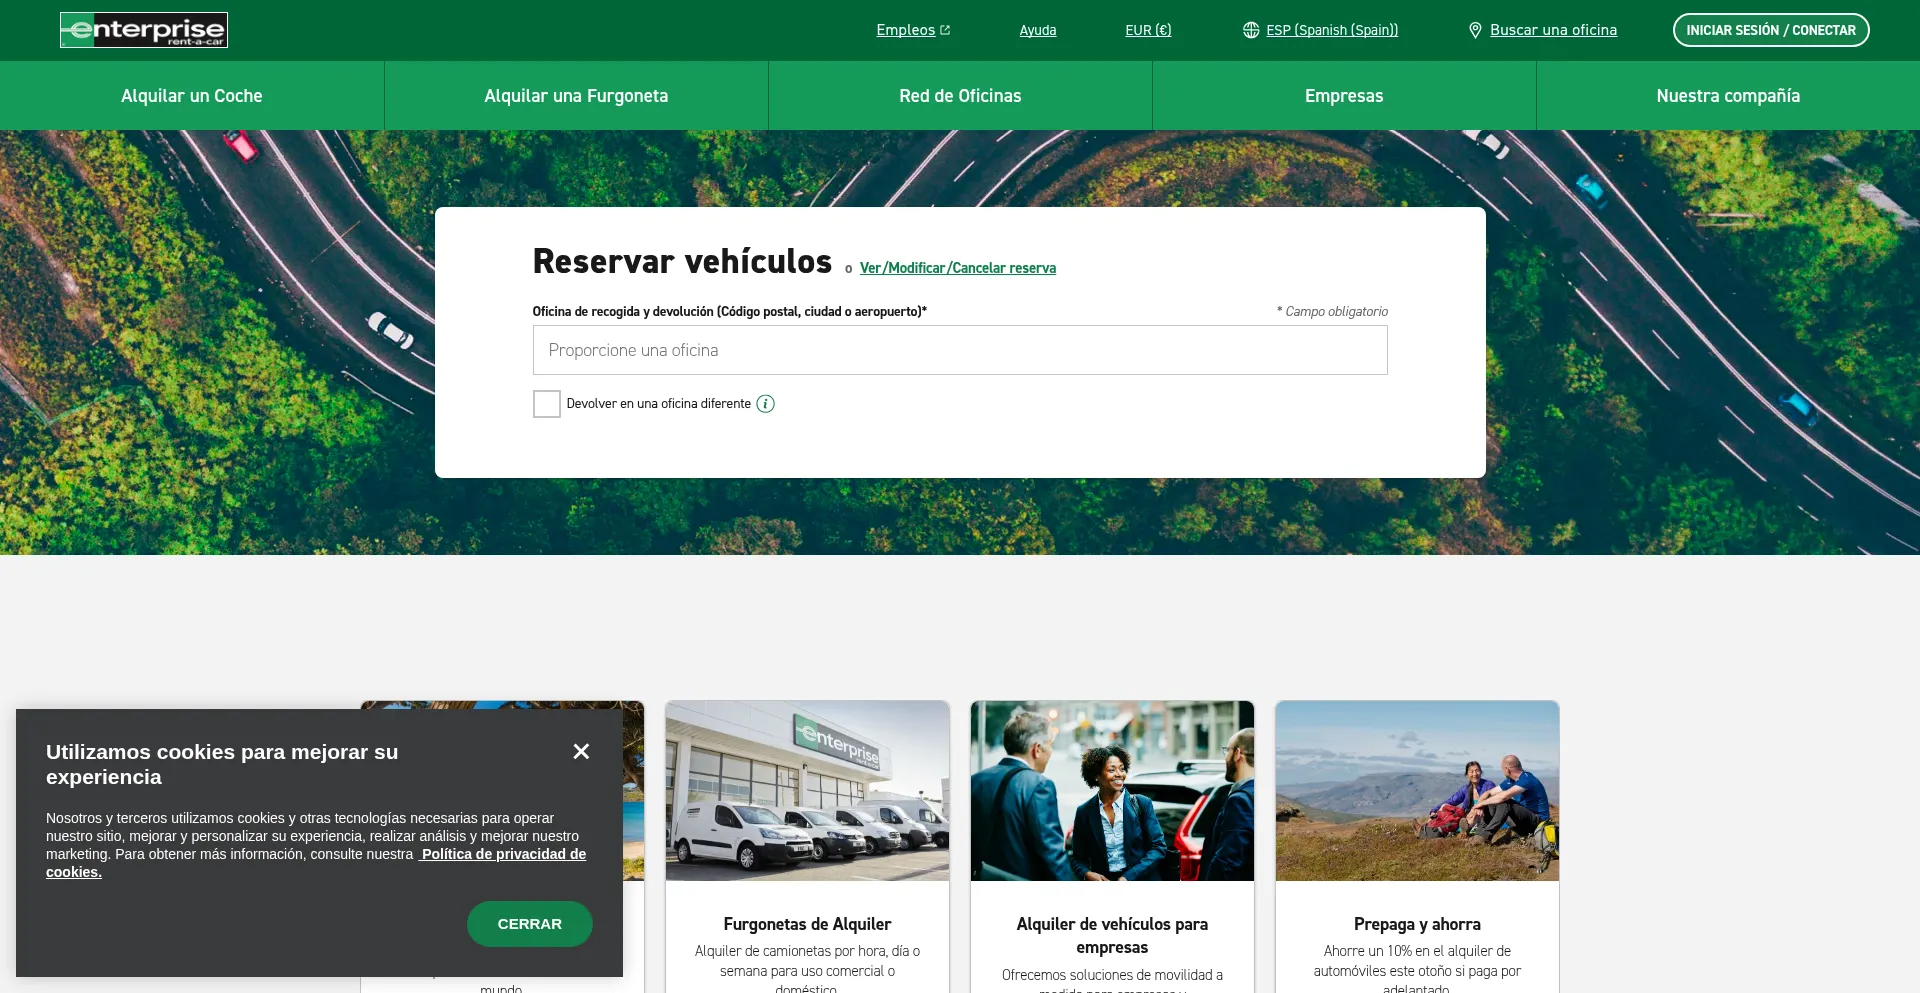Open the ESP (Spanish (Spain)) language selector
The width and height of the screenshot is (1920, 993).
coord(1332,30)
